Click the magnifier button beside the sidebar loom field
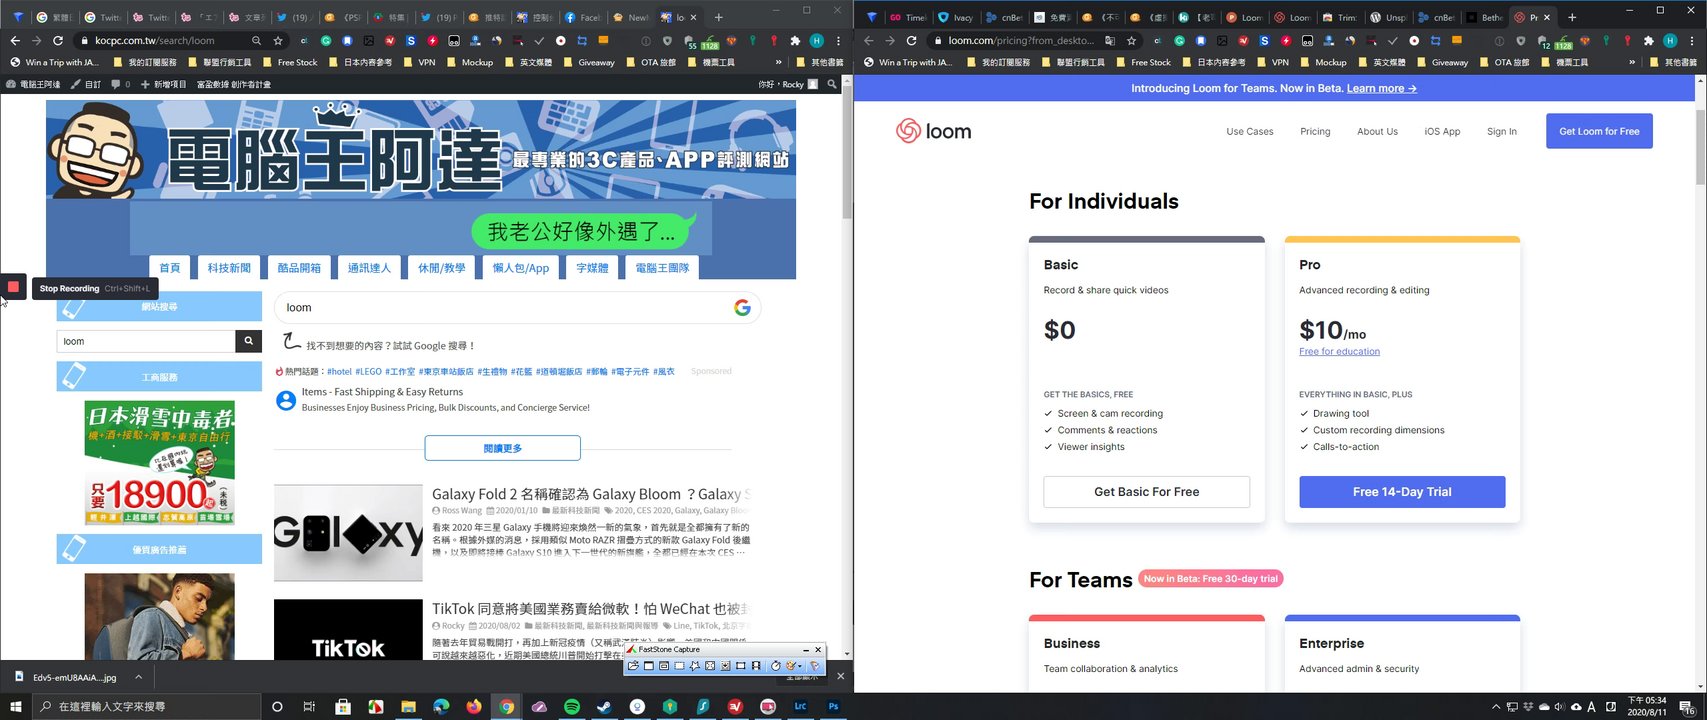The width and height of the screenshot is (1707, 720). 248,341
